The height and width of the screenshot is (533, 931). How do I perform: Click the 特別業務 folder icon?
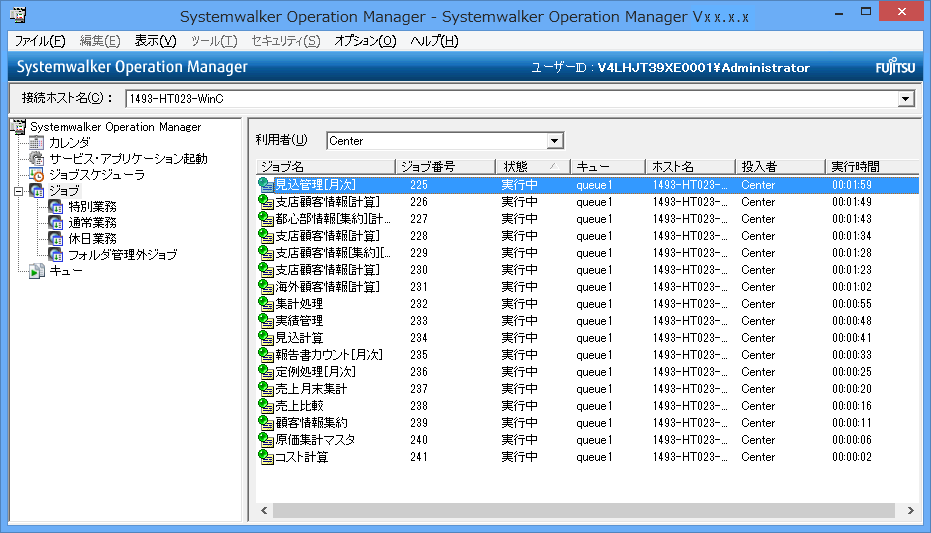56,207
